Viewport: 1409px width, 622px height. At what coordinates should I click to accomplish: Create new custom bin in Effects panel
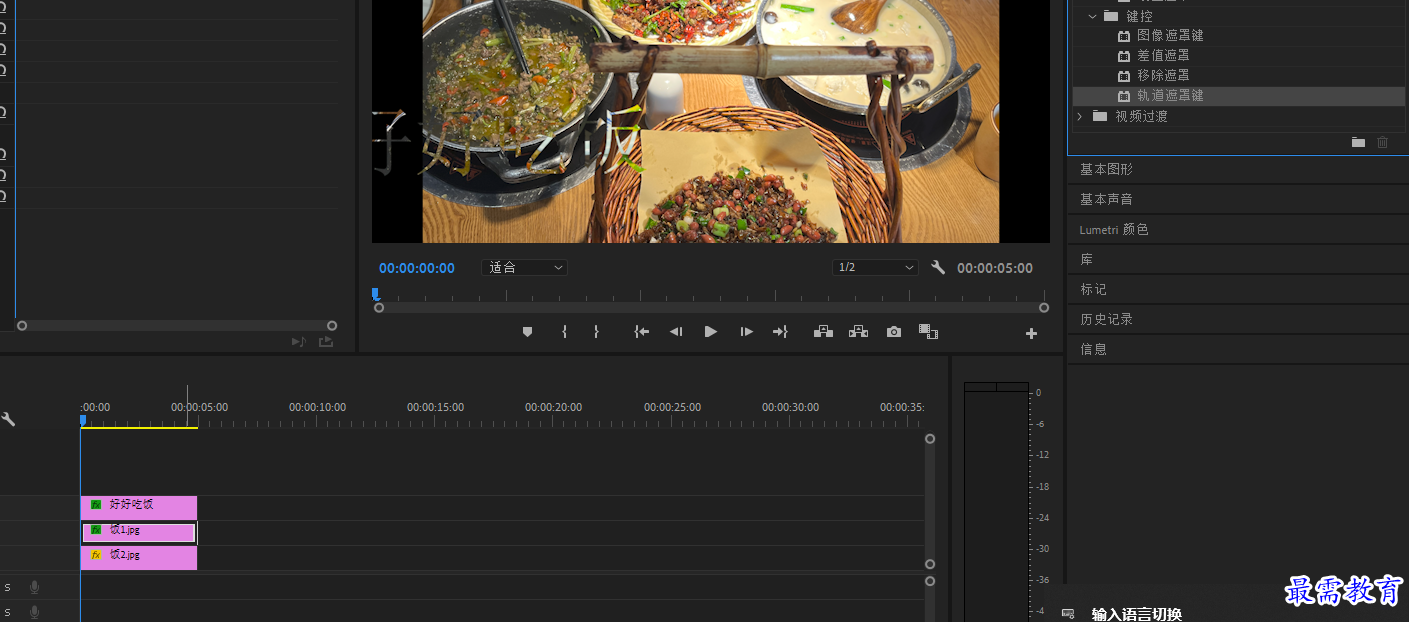[1358, 143]
